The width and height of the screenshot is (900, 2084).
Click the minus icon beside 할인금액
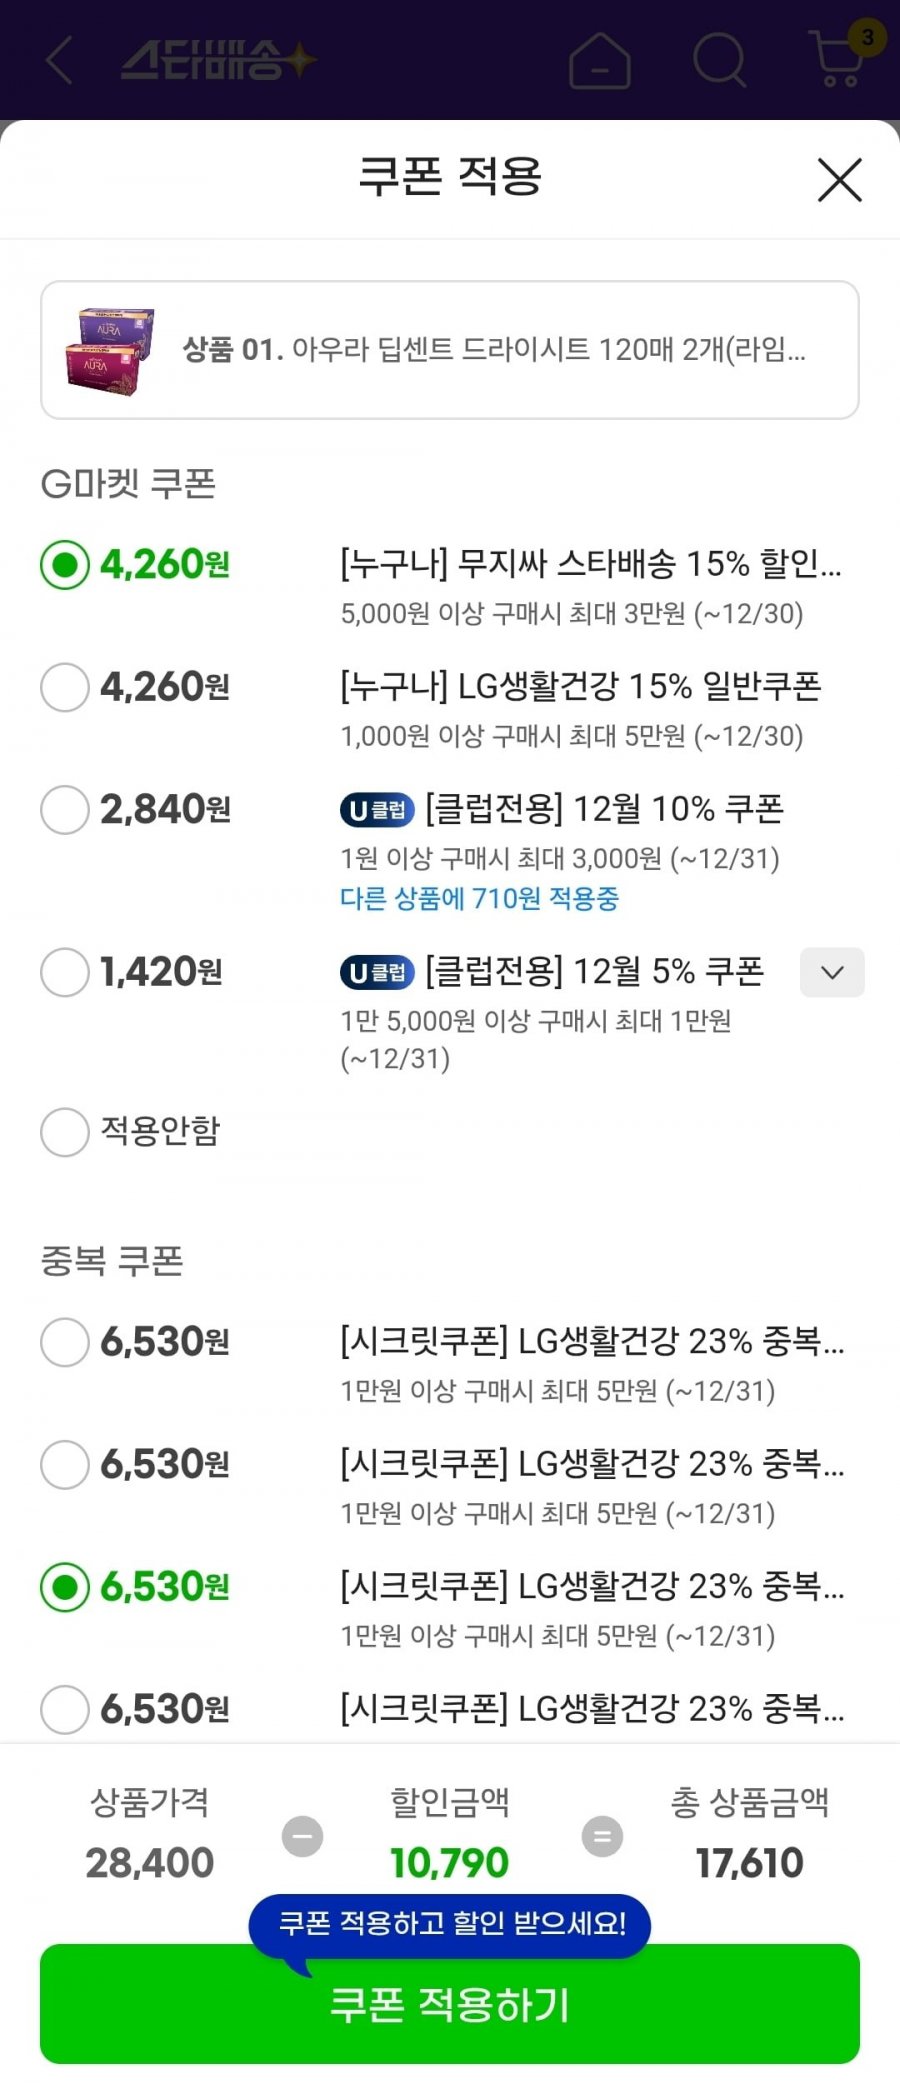[302, 1836]
